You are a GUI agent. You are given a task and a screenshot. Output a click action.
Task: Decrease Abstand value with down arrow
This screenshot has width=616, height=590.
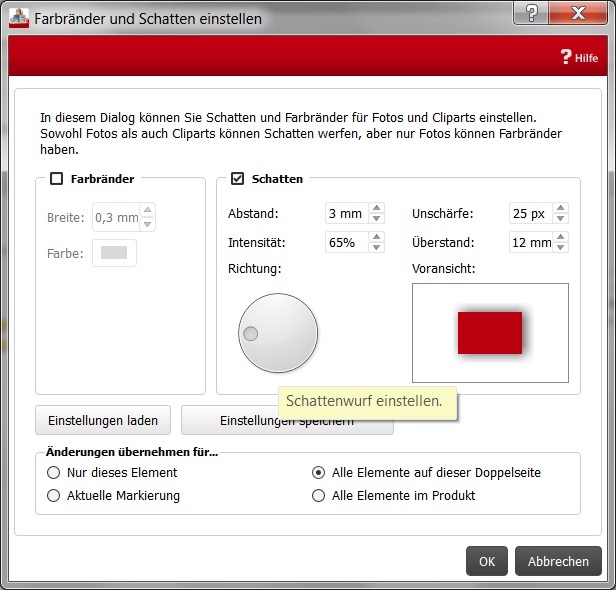click(x=376, y=219)
